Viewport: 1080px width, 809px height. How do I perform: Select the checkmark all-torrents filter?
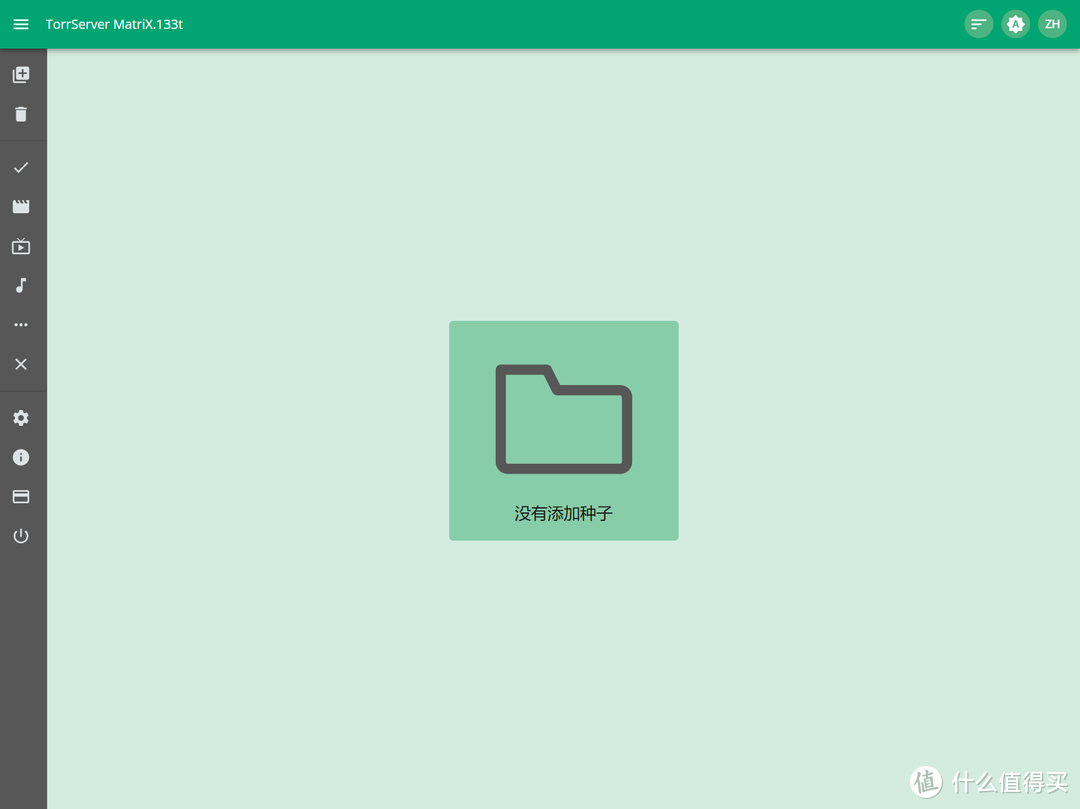point(21,167)
